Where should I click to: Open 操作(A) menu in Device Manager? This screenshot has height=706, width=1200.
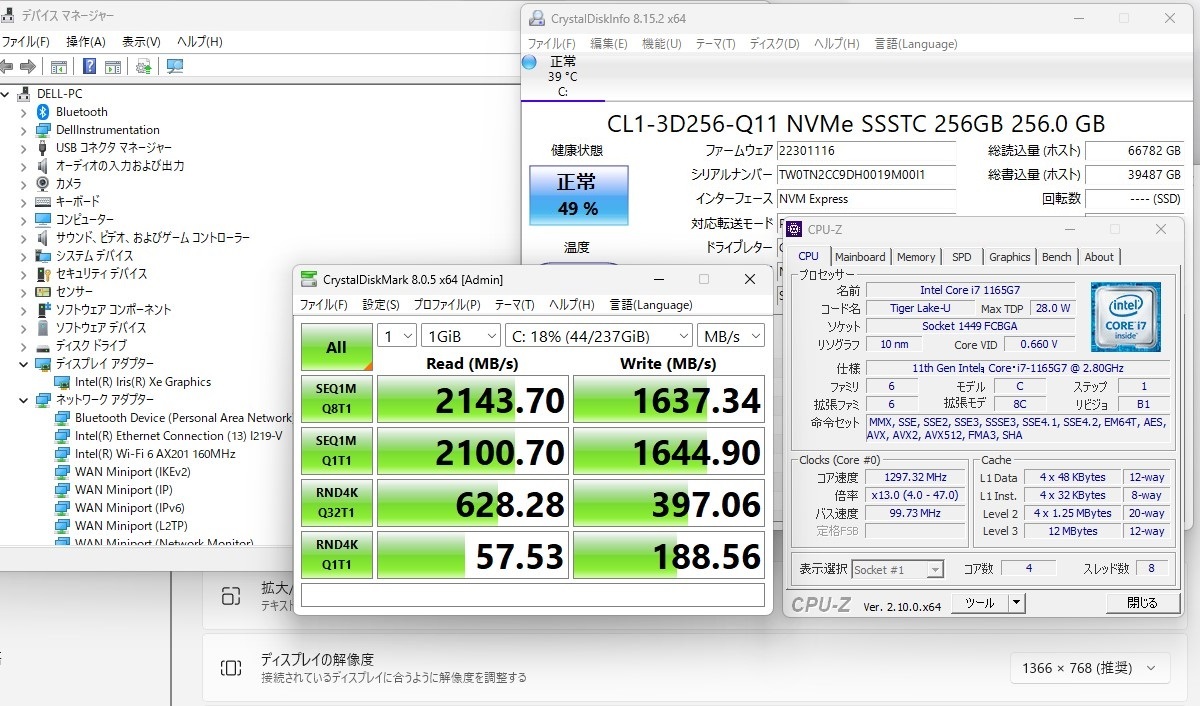pyautogui.click(x=86, y=42)
